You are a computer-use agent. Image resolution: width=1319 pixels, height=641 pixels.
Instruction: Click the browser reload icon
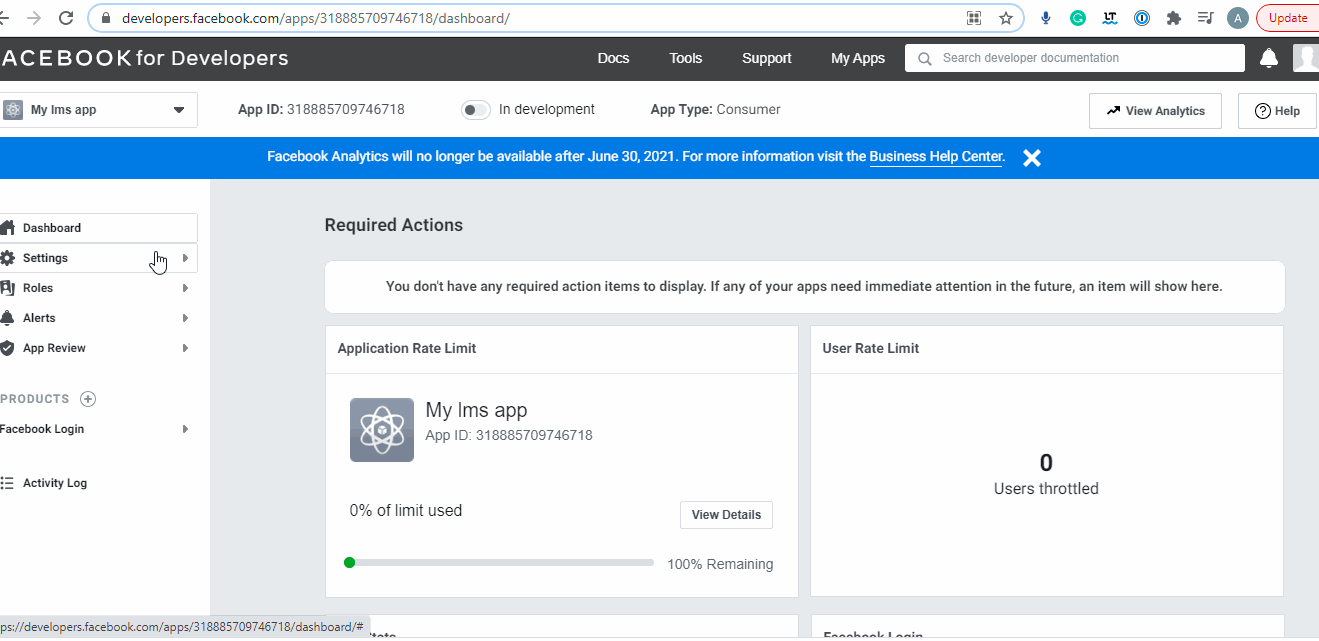[66, 18]
